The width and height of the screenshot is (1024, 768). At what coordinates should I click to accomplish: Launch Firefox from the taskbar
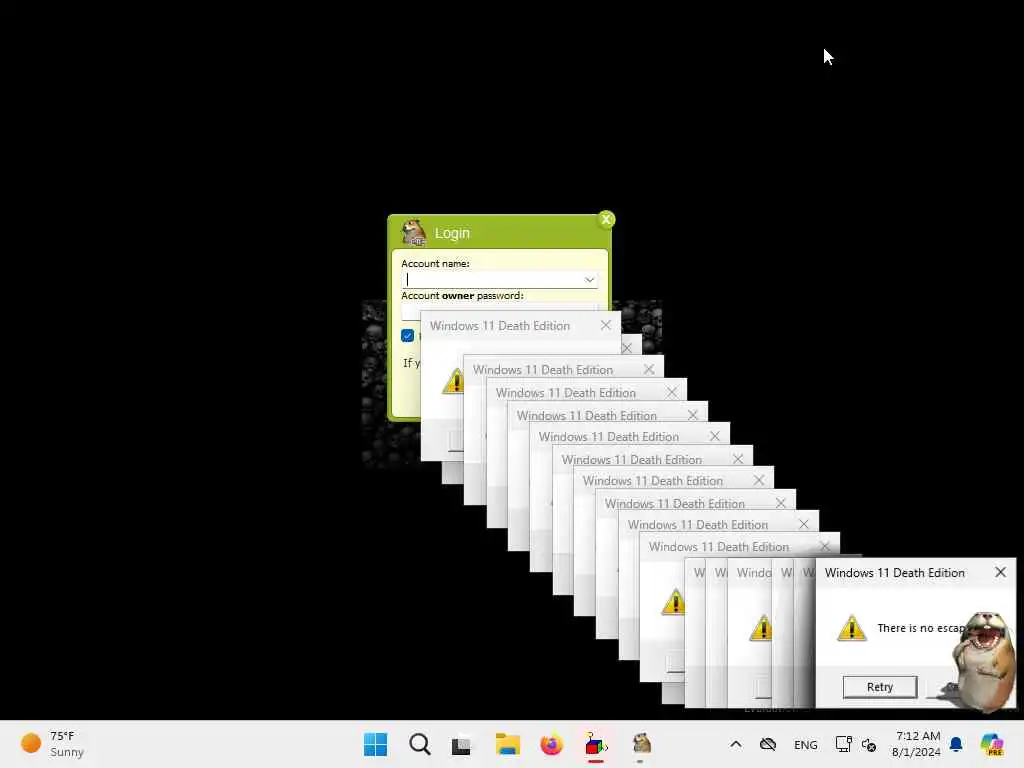[x=551, y=744]
